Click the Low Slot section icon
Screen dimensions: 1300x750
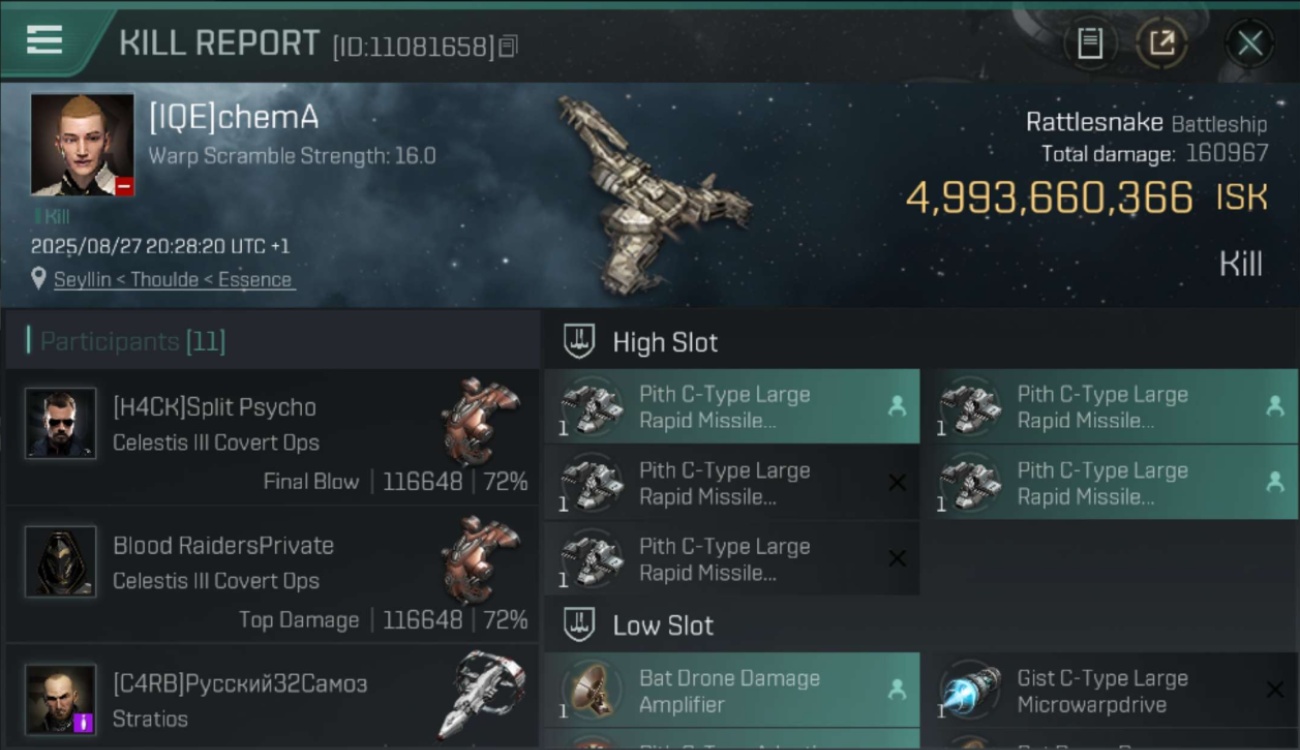tap(579, 625)
